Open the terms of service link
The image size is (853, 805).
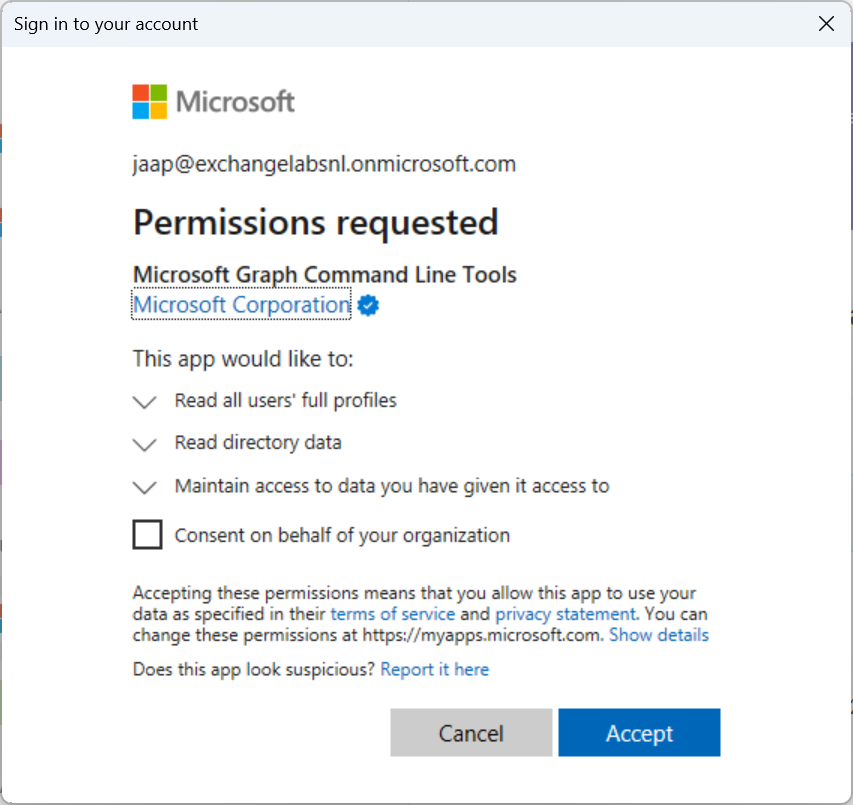coord(392,614)
